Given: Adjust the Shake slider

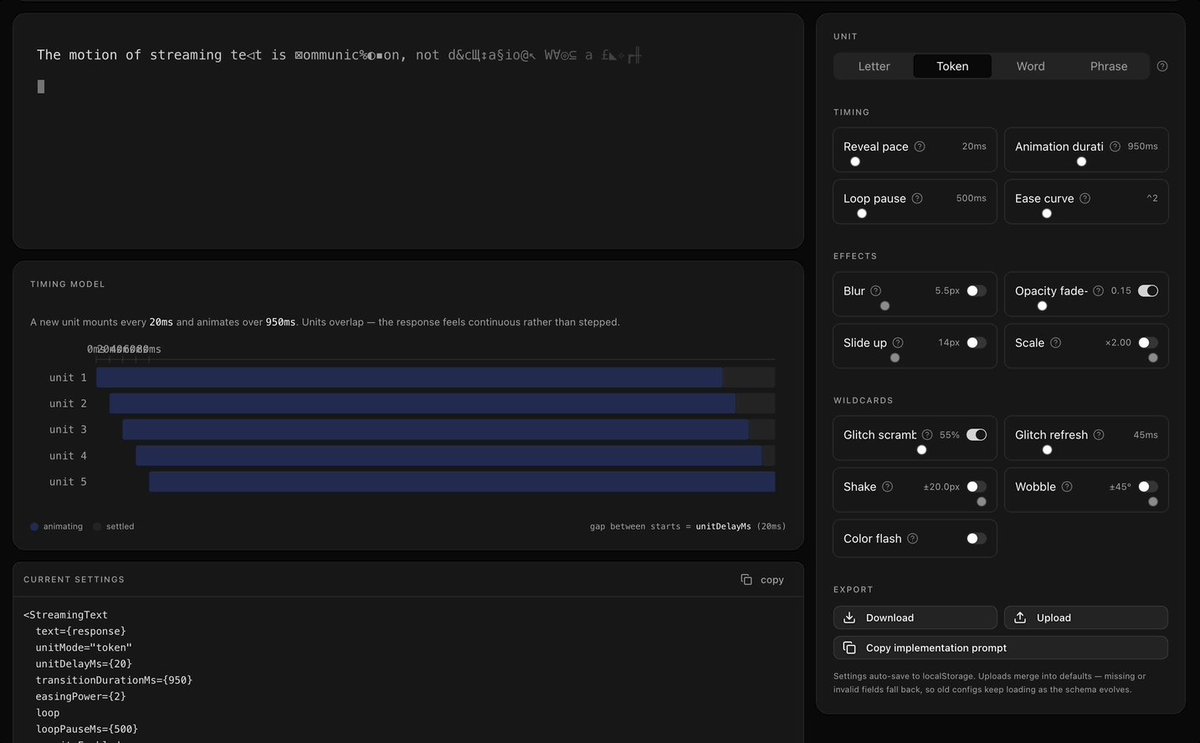Looking at the screenshot, I should tap(981, 501).
